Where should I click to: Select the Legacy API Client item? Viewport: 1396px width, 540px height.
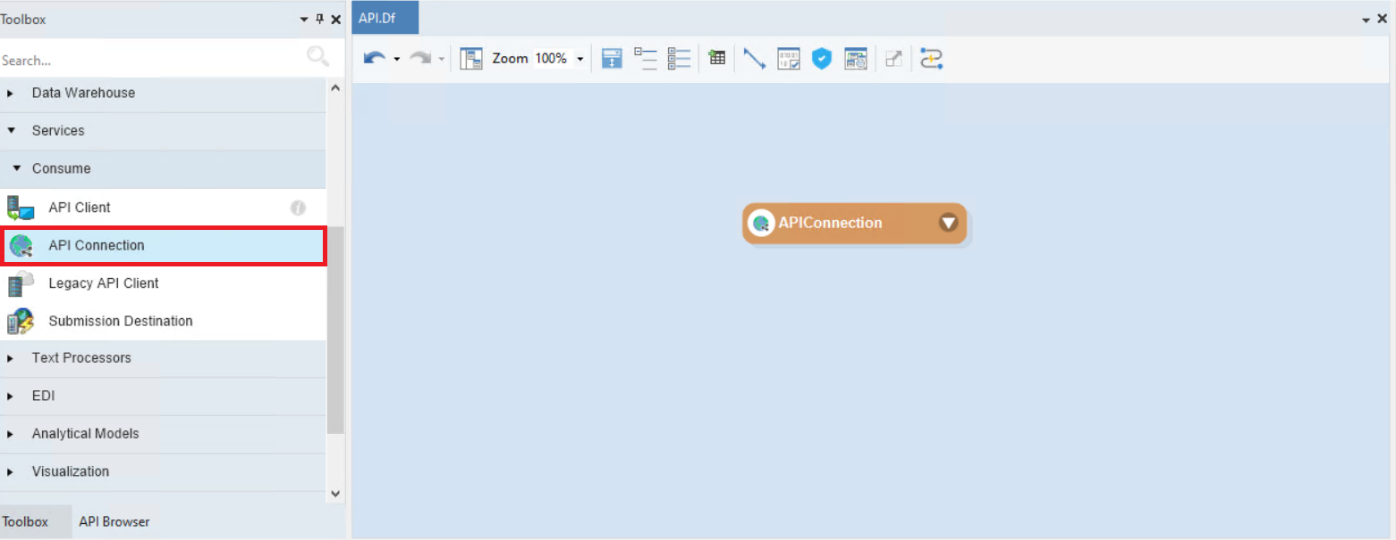tap(163, 283)
